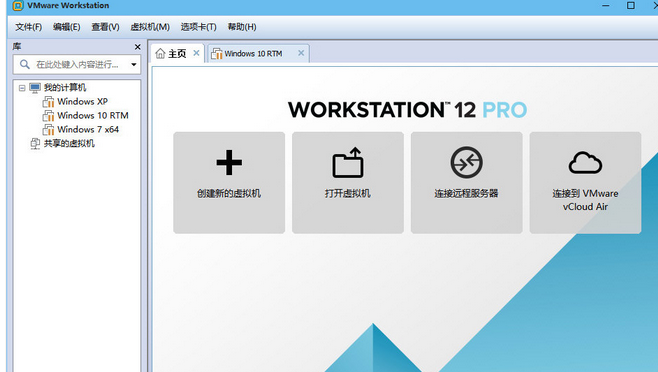The image size is (658, 372).
Task: Click the folder icon for 打开虚拟机
Action: 347,162
